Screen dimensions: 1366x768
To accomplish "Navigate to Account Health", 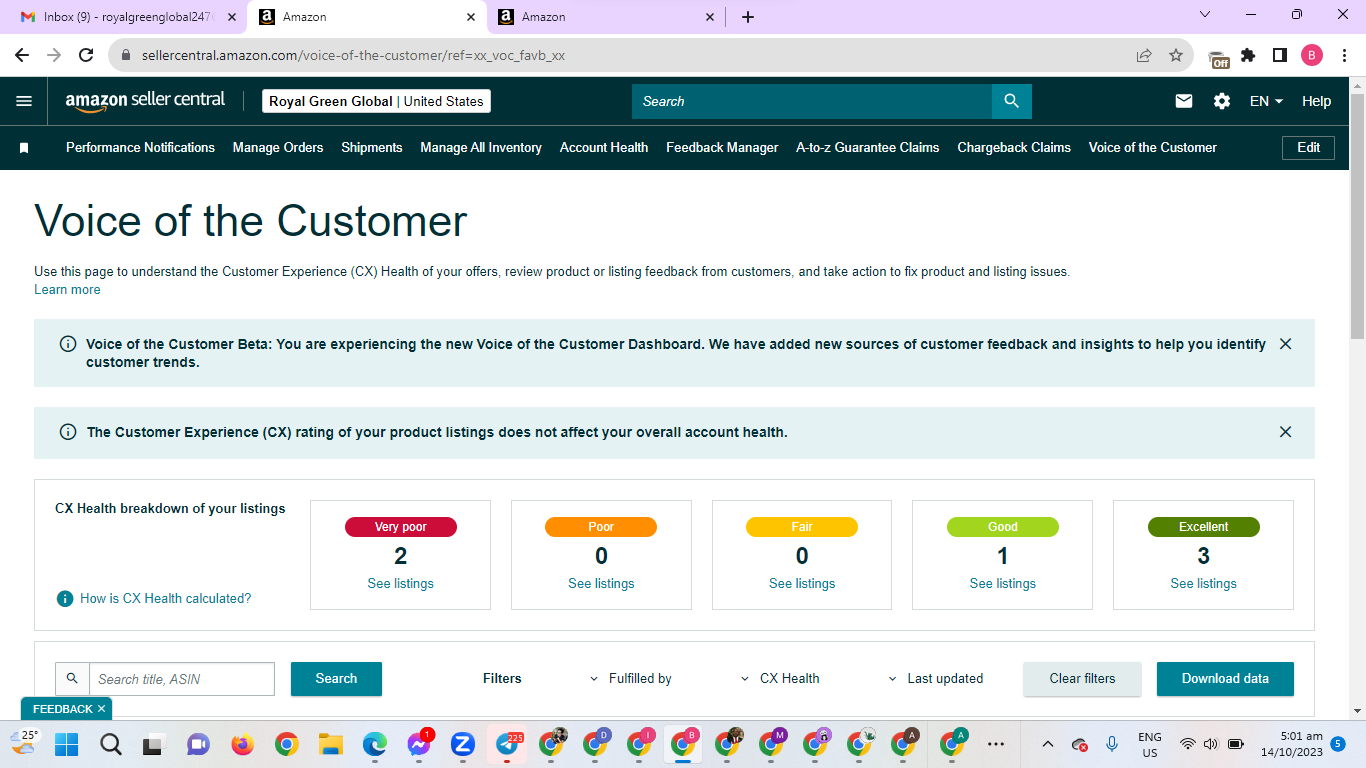I will pyautogui.click(x=604, y=148).
